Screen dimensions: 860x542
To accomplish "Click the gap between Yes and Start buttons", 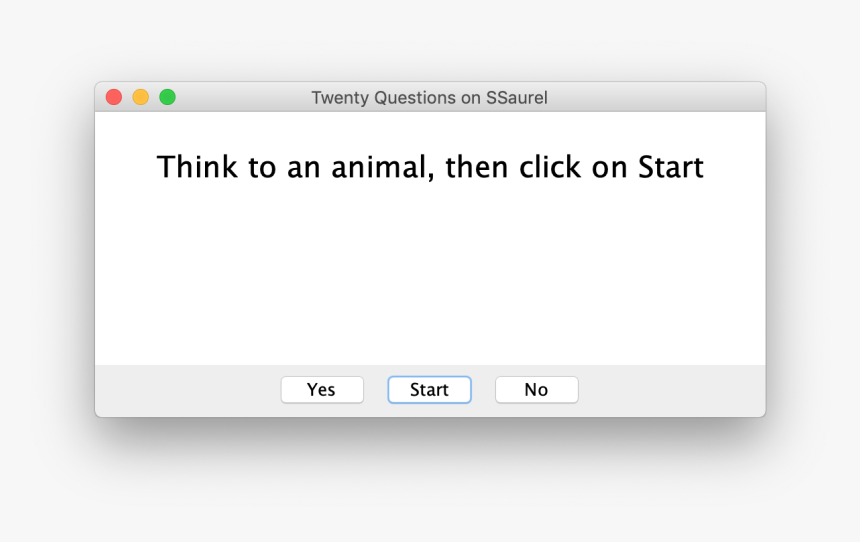I will [376, 390].
